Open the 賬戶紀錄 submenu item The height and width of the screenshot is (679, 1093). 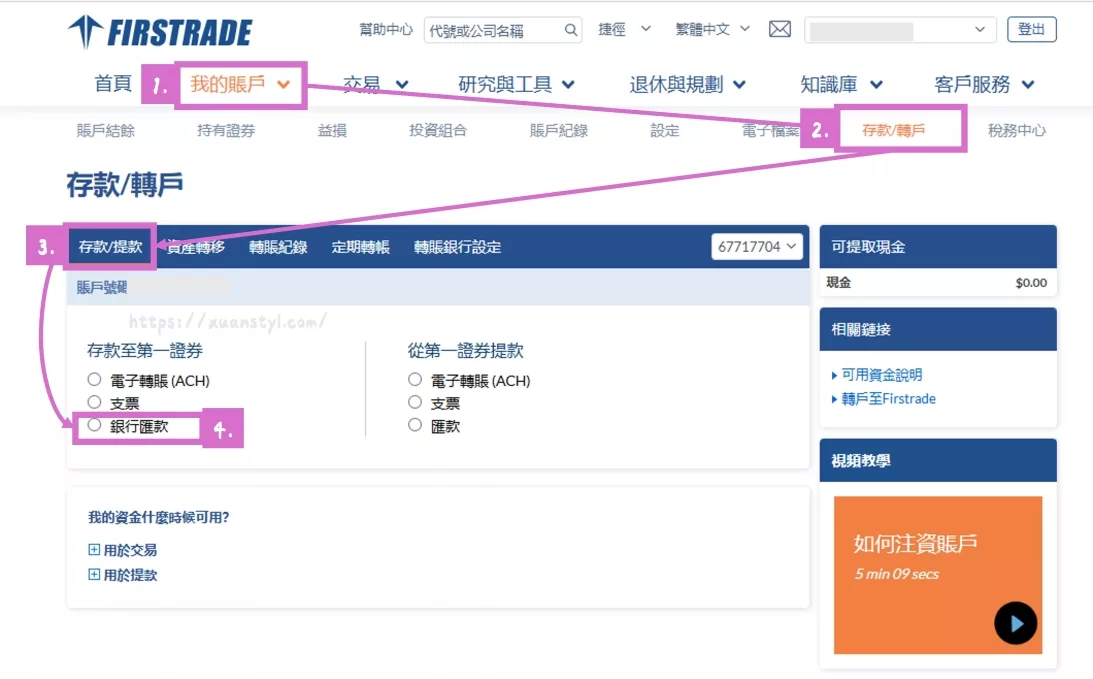(x=558, y=130)
